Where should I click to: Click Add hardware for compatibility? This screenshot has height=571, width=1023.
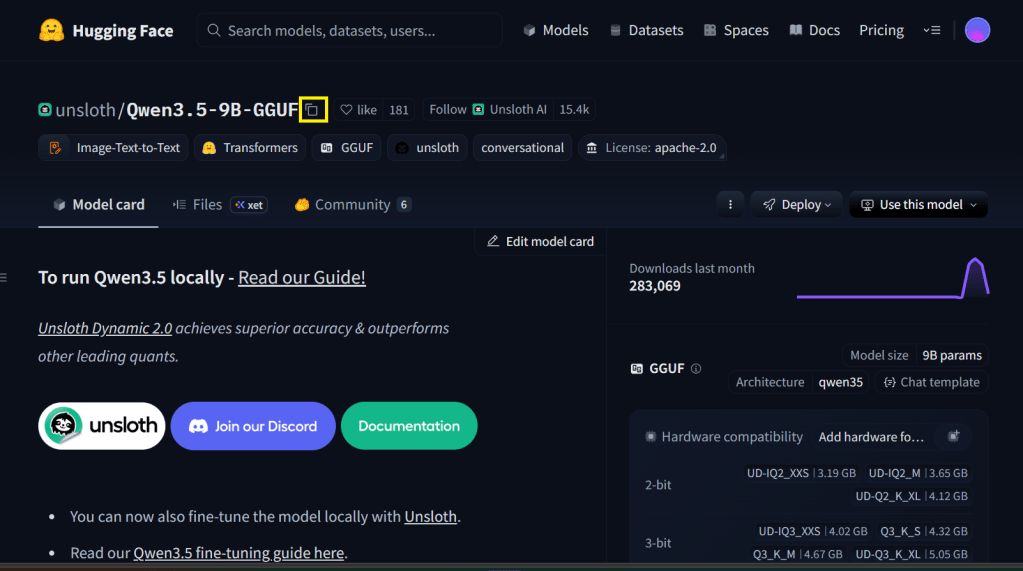(871, 437)
